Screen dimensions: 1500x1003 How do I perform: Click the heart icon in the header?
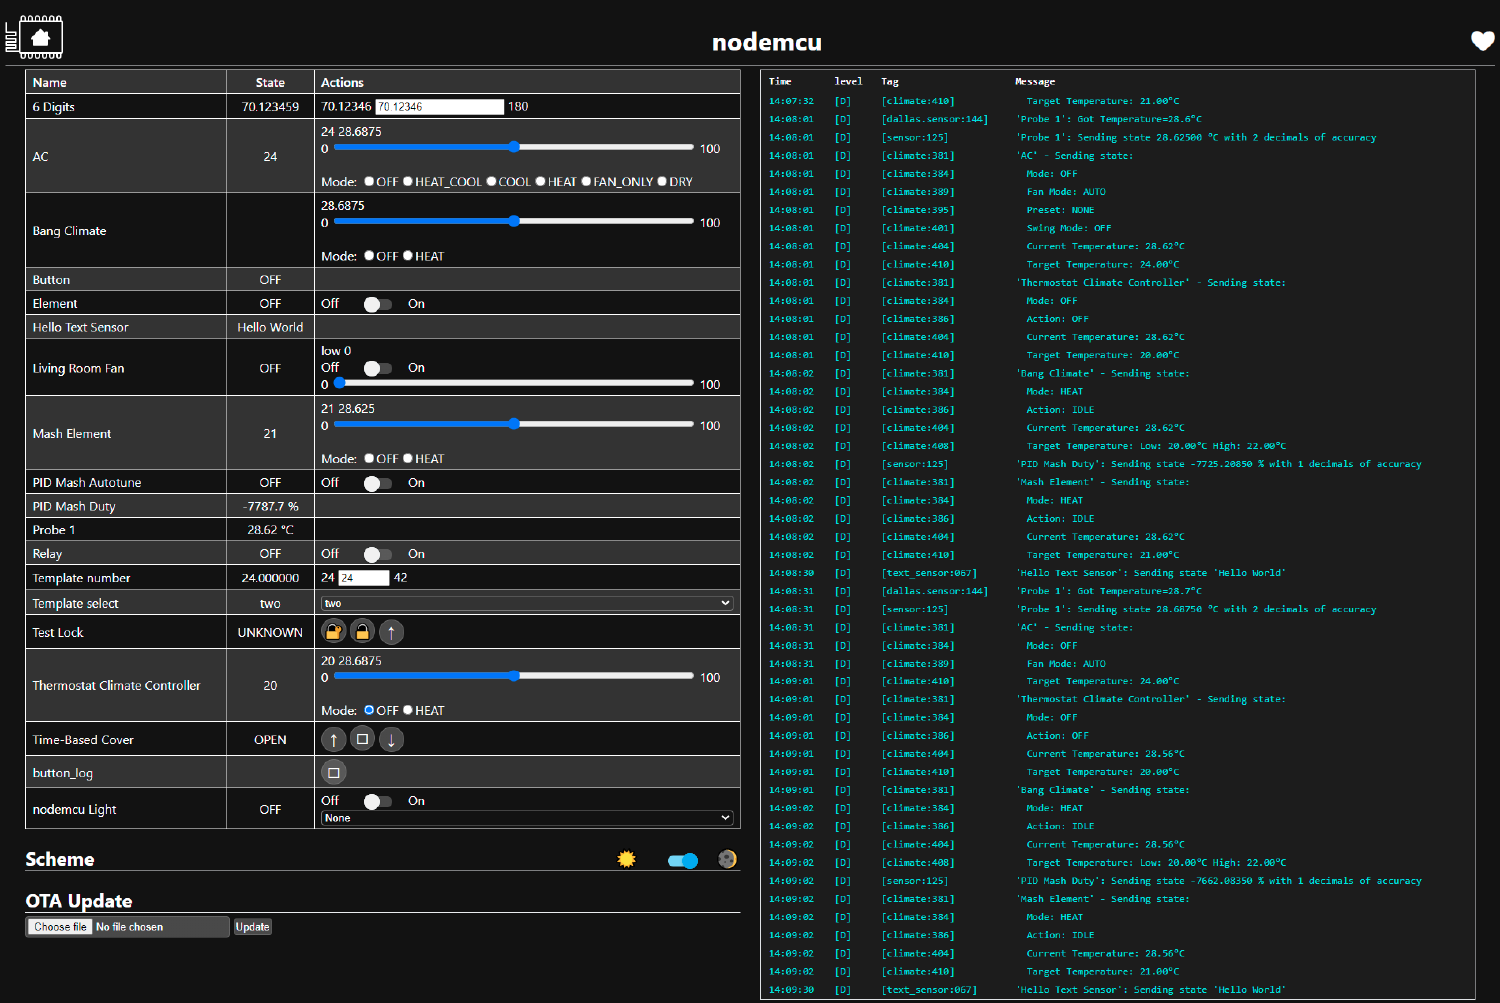1482,41
